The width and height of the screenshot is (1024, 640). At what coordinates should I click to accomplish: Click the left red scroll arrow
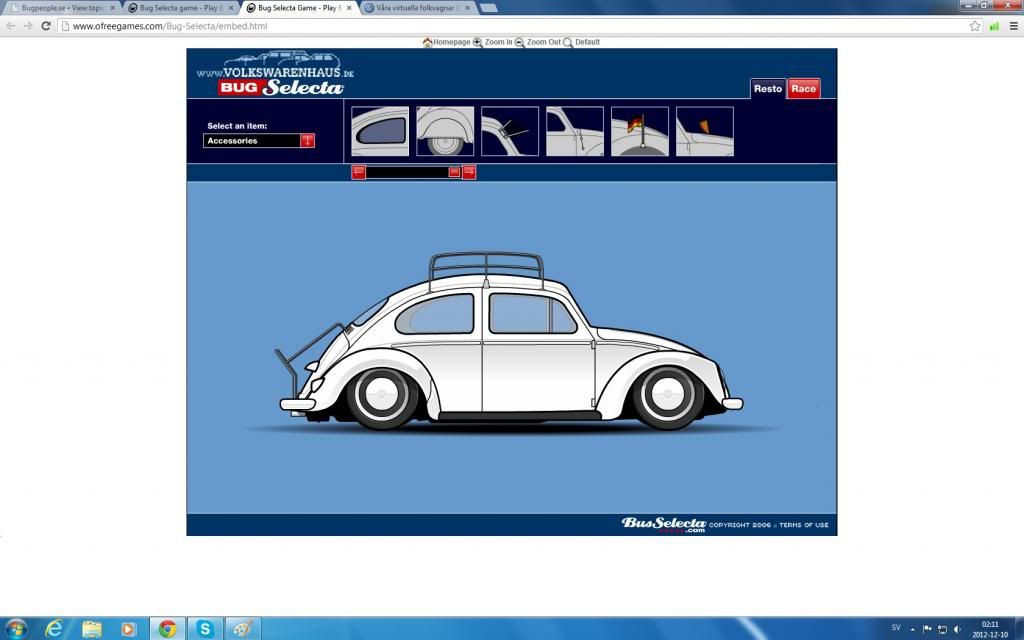point(358,172)
